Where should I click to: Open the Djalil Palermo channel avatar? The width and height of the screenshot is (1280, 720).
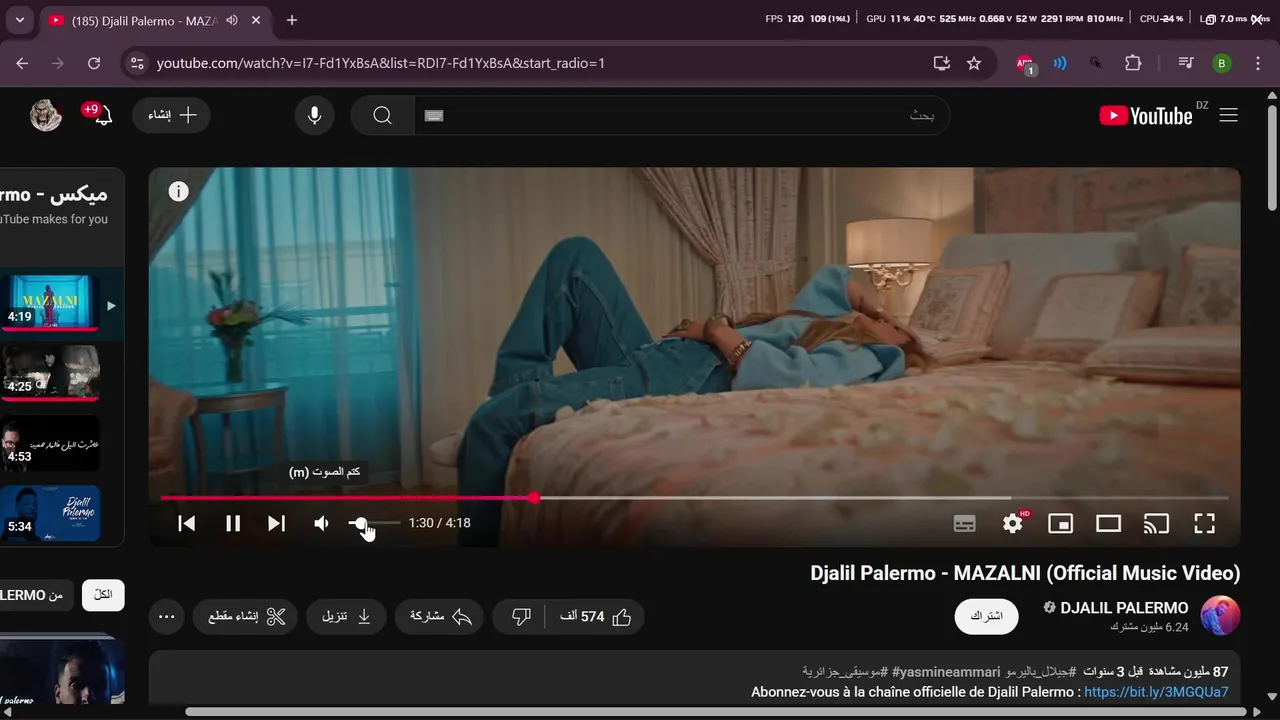click(x=1220, y=616)
